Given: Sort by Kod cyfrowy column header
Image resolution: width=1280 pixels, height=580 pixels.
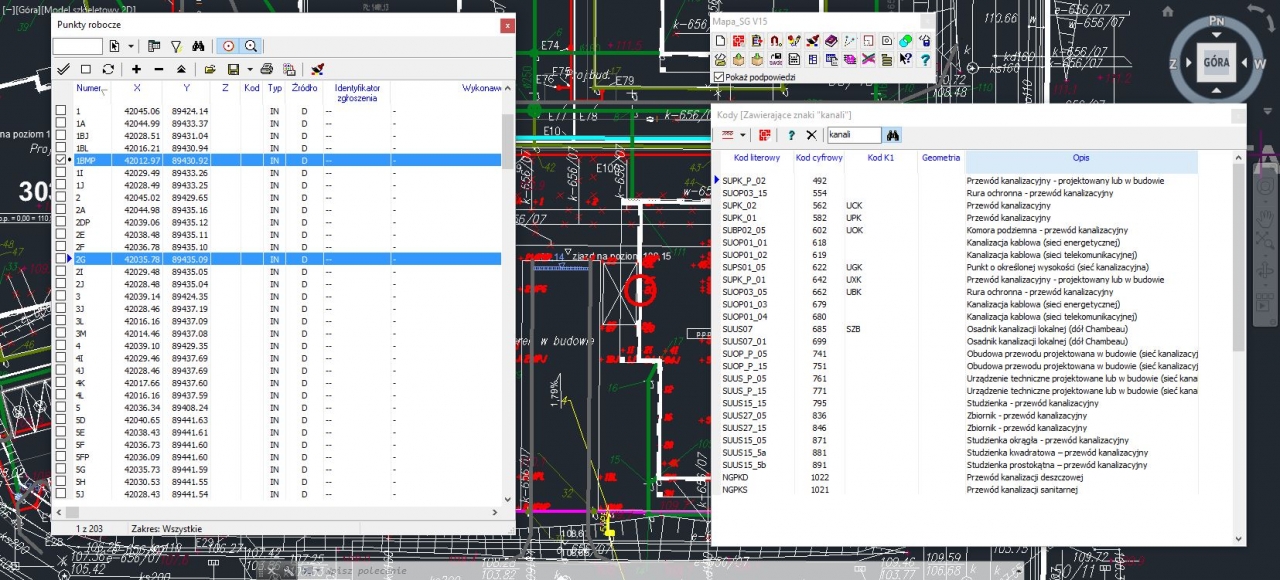Looking at the screenshot, I should coord(818,158).
